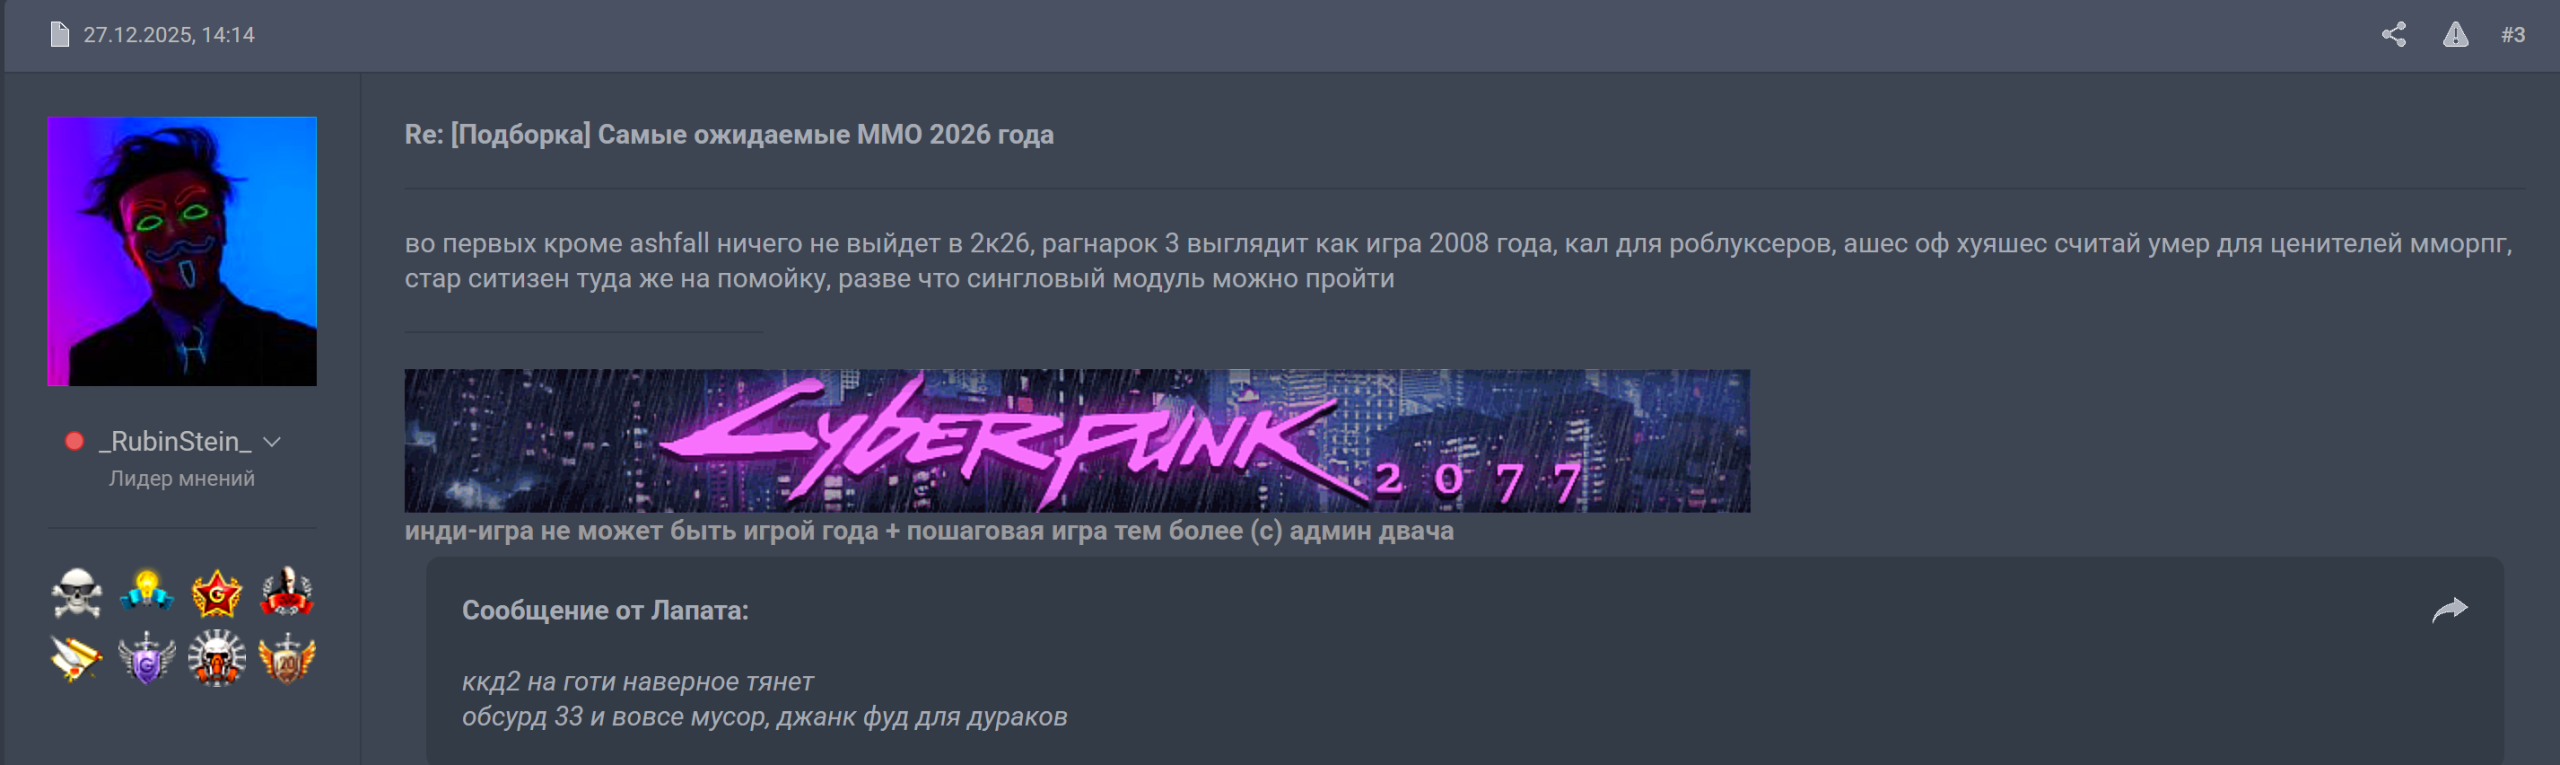This screenshot has width=2560, height=765.
Task: Open the Cyberpunk 2077 signature banner
Action: (1077, 441)
